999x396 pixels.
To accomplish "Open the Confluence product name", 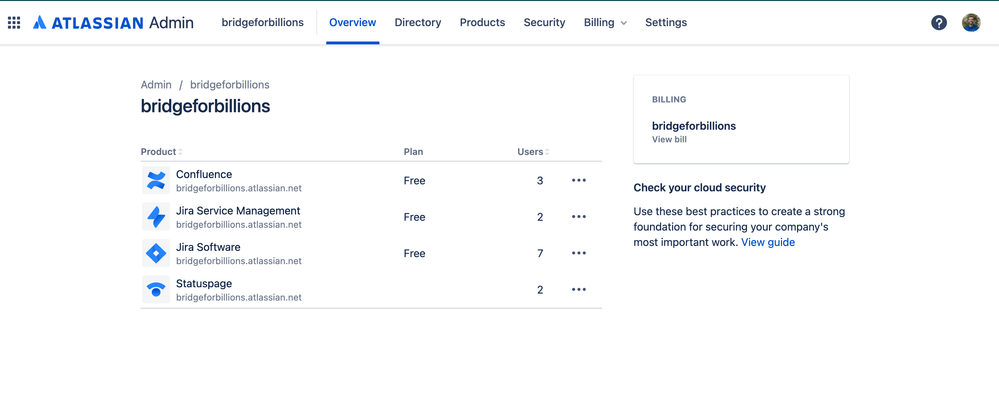I will 204,174.
